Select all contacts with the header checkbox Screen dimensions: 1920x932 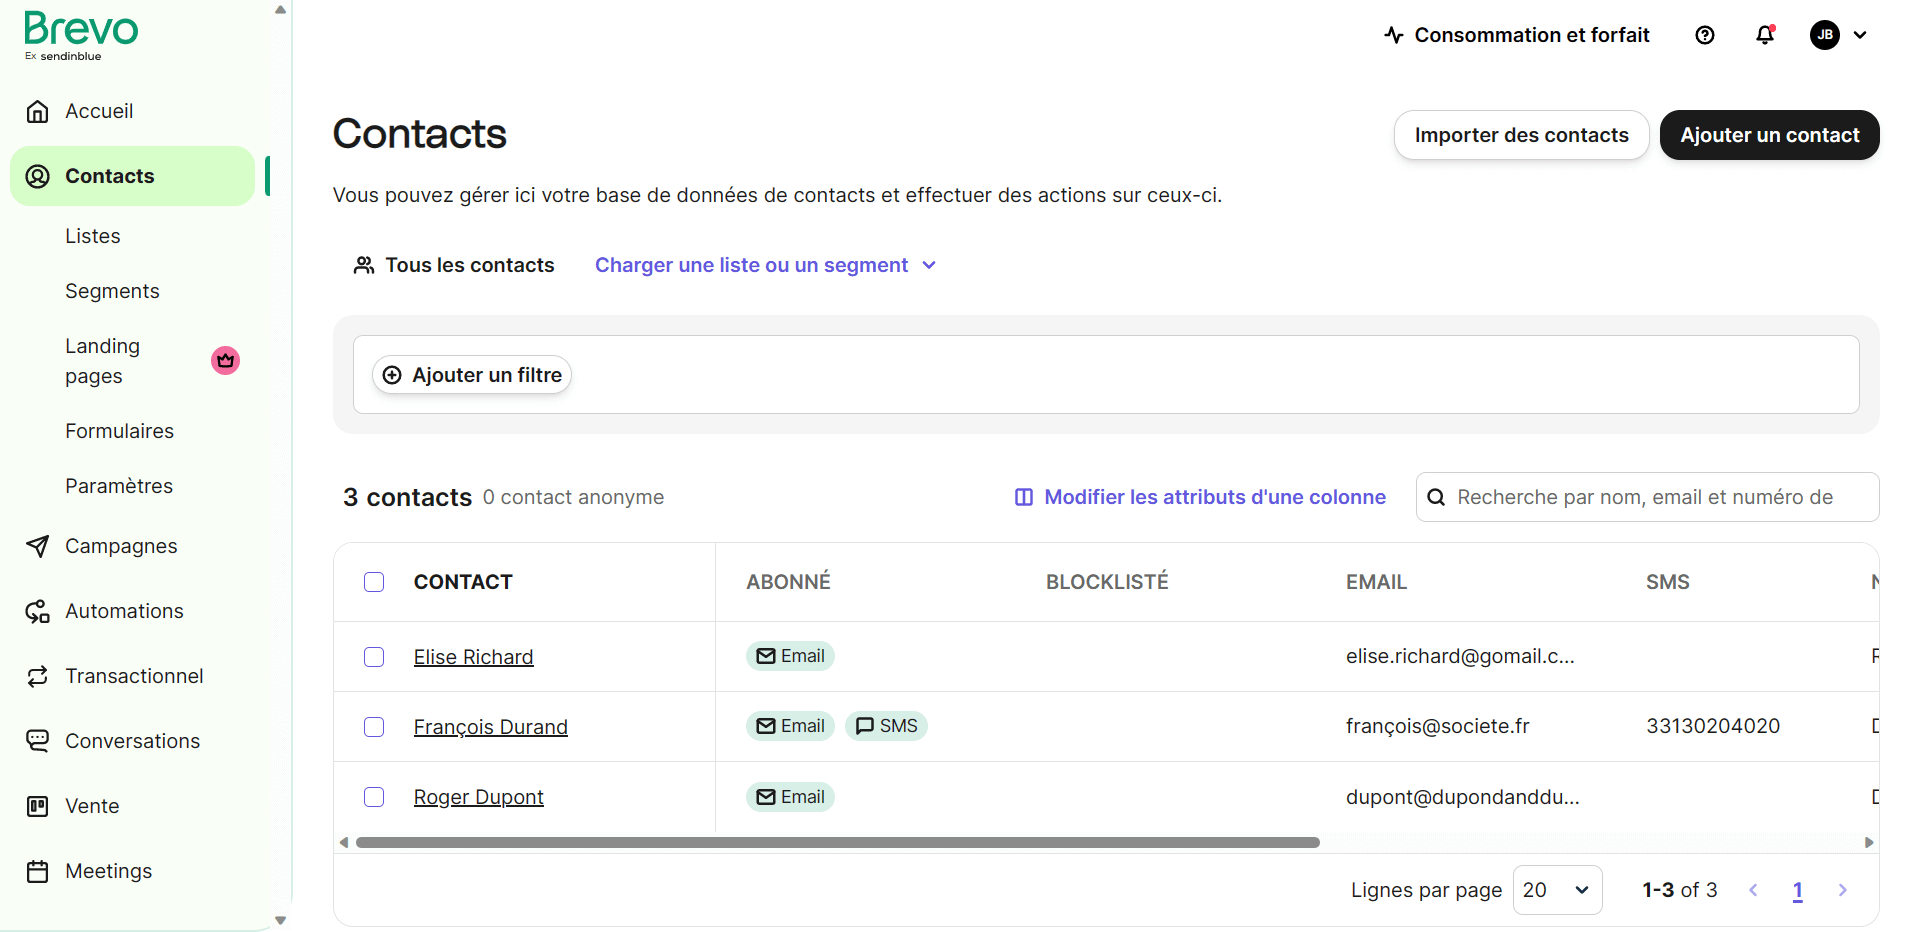(x=374, y=582)
